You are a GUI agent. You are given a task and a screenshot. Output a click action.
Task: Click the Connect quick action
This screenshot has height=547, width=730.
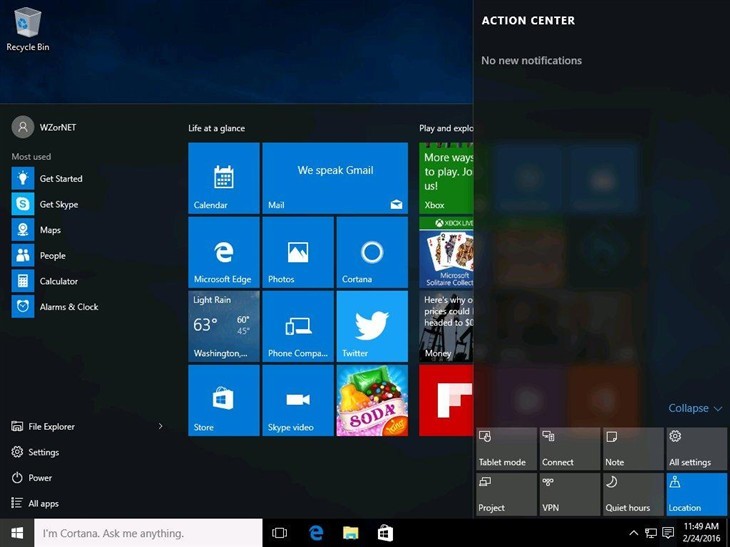click(569, 449)
